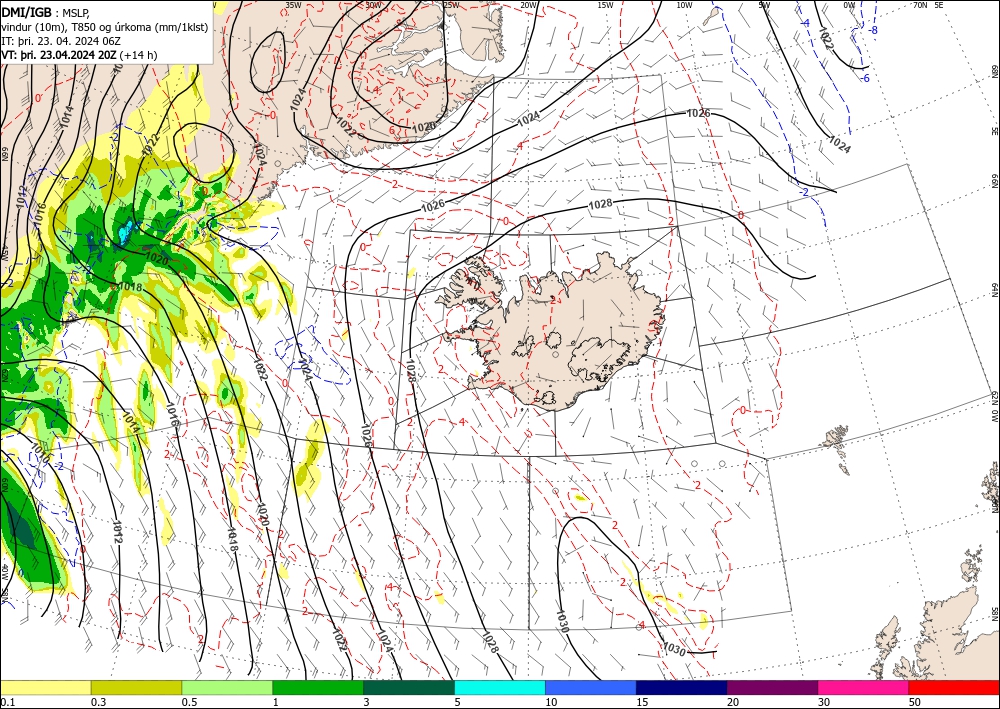The height and width of the screenshot is (709, 1000).
Task: Click the '70N' latitude label
Action: coord(920,5)
